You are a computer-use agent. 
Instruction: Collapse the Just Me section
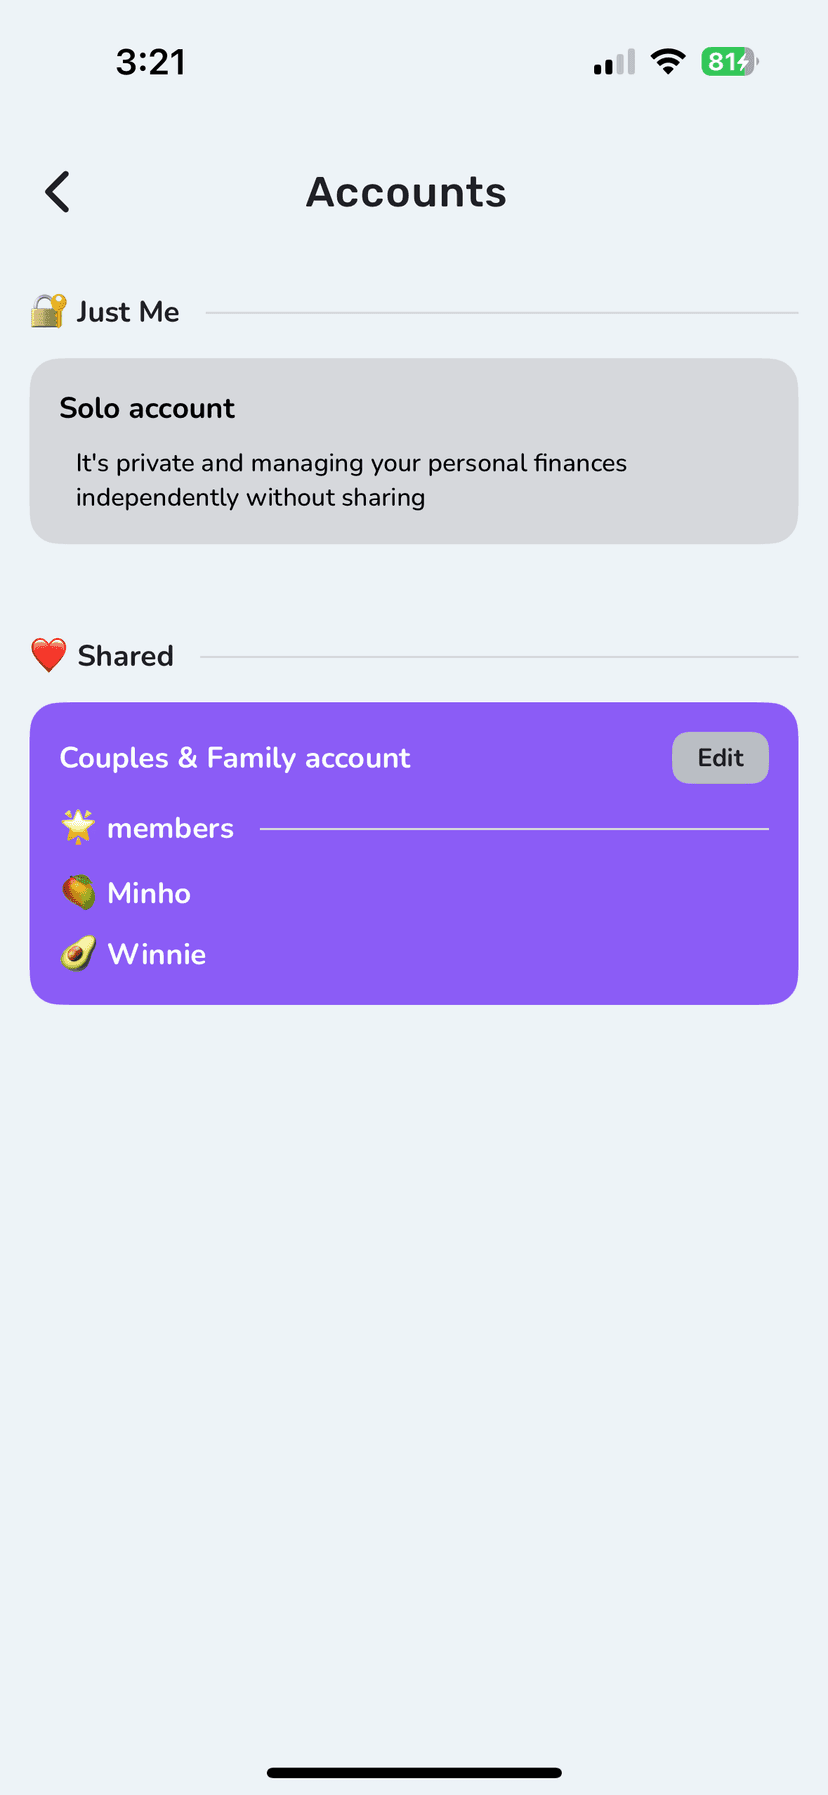click(127, 311)
